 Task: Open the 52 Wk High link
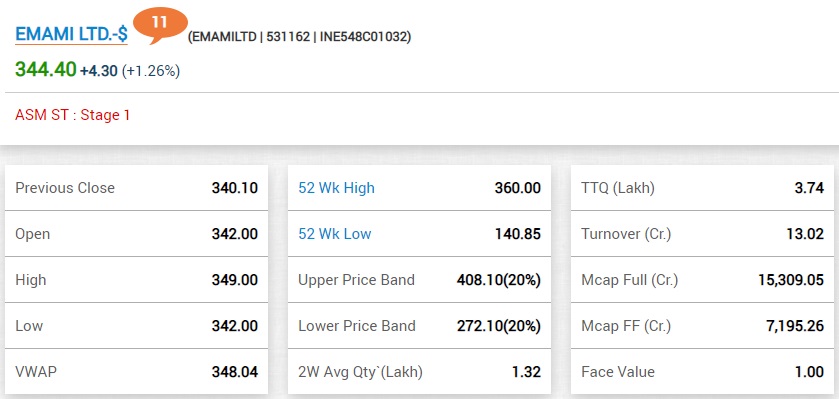pos(336,188)
